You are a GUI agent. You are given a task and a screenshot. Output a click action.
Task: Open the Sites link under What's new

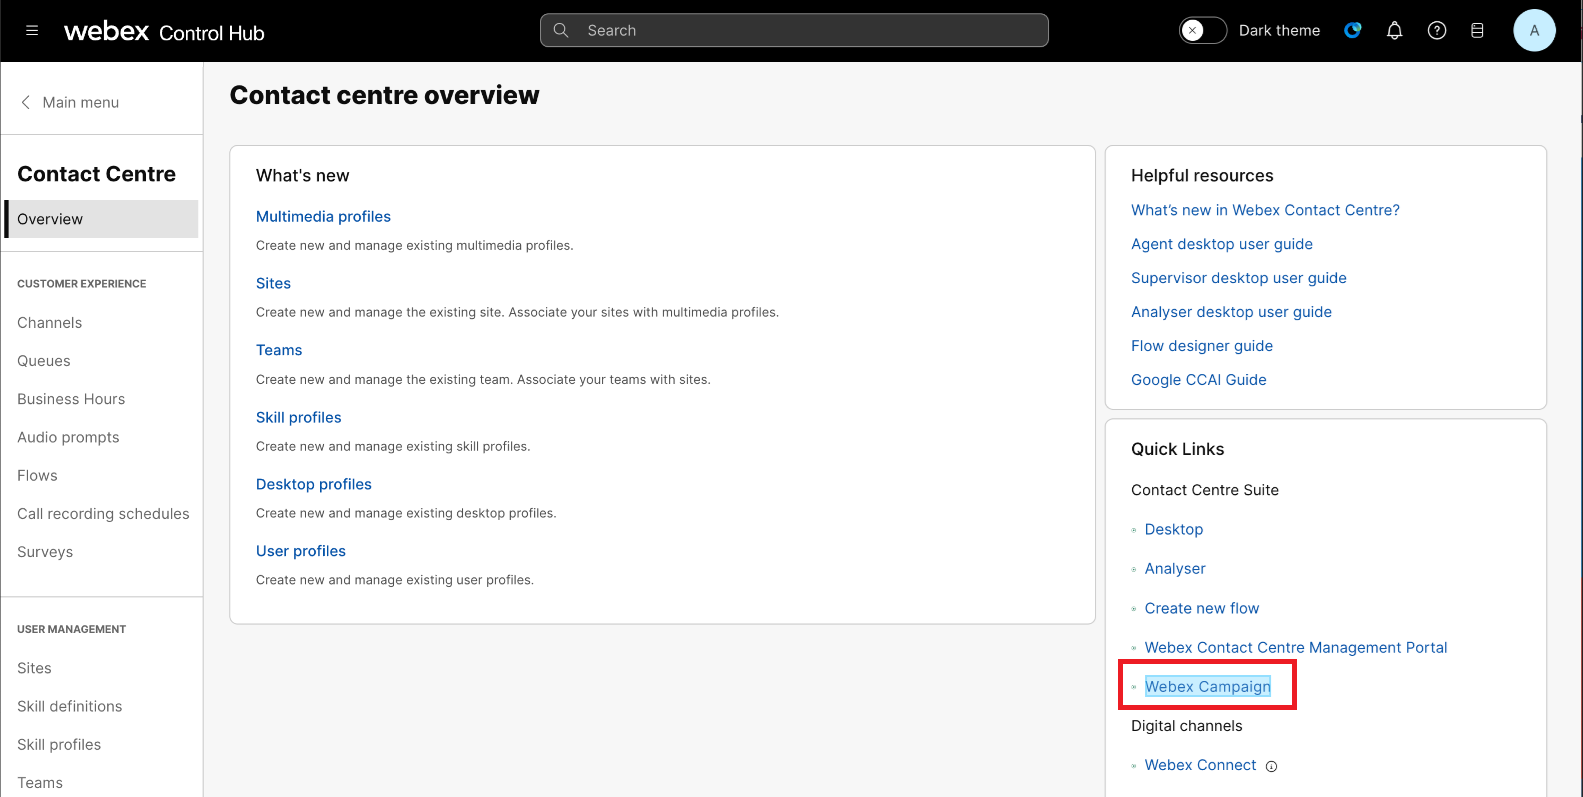click(273, 284)
